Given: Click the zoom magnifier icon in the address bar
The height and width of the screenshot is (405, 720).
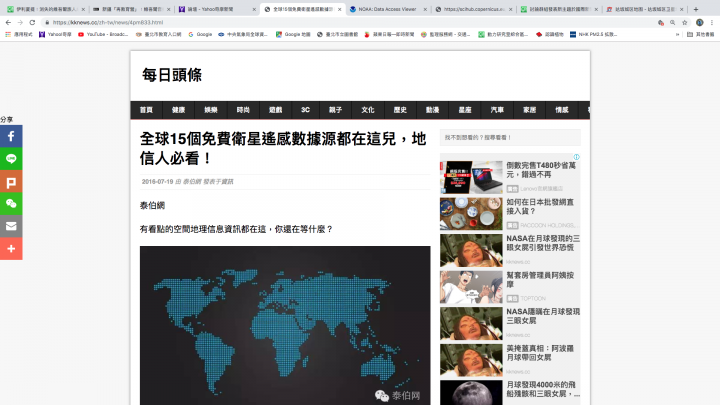Looking at the screenshot, I should pyautogui.click(x=672, y=22).
